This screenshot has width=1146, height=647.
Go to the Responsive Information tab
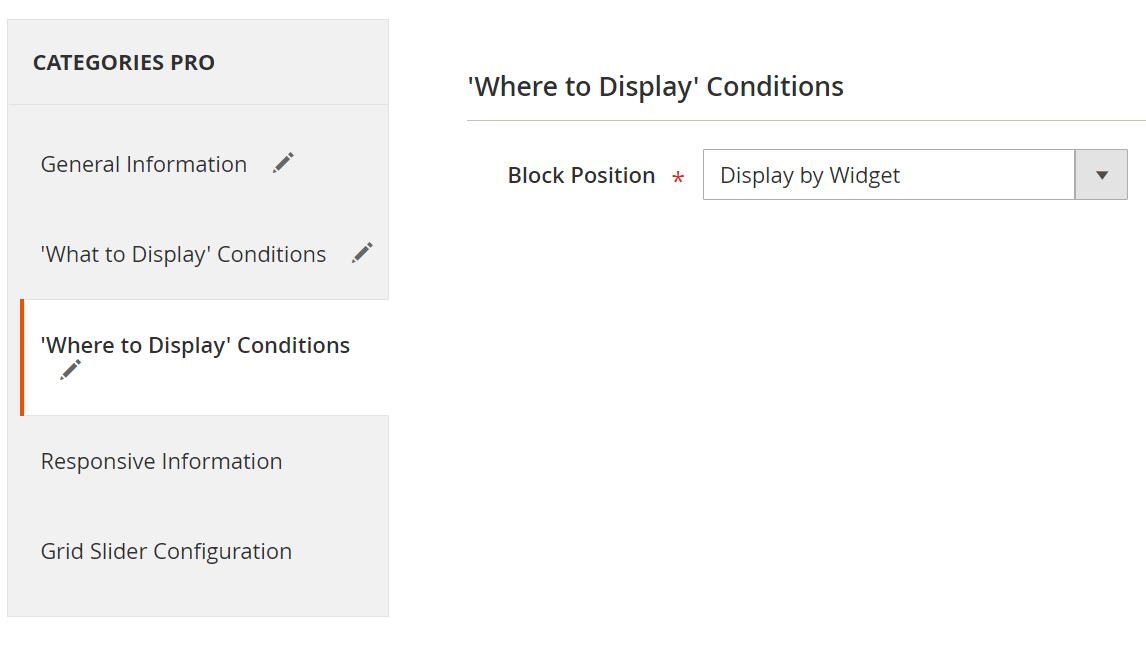161,461
